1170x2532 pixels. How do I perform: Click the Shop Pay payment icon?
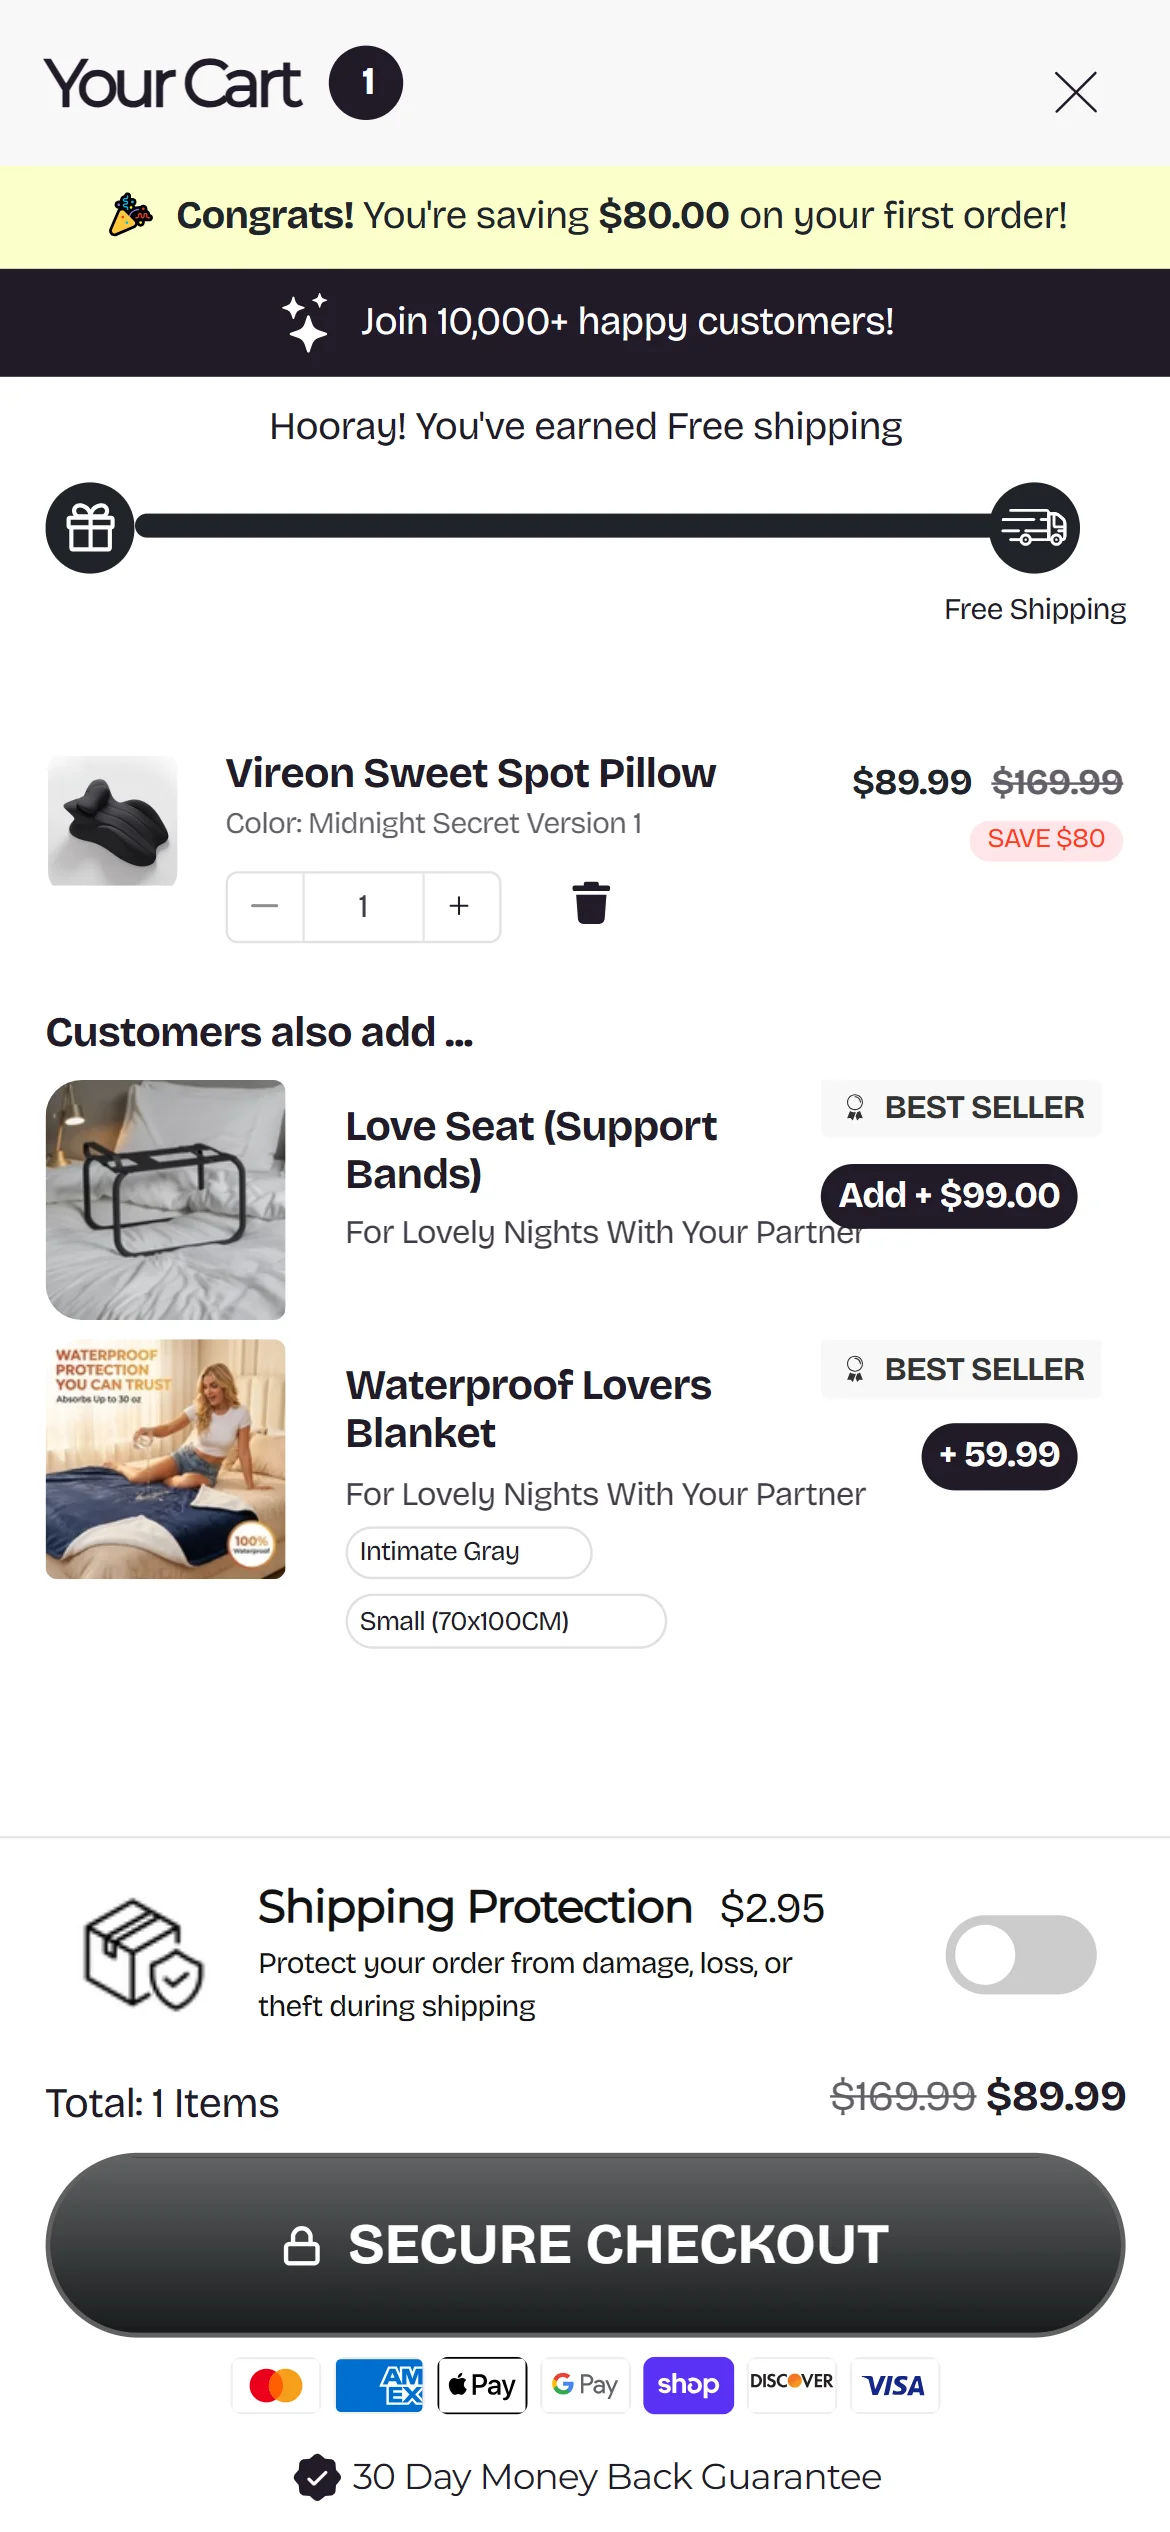[x=688, y=2385]
